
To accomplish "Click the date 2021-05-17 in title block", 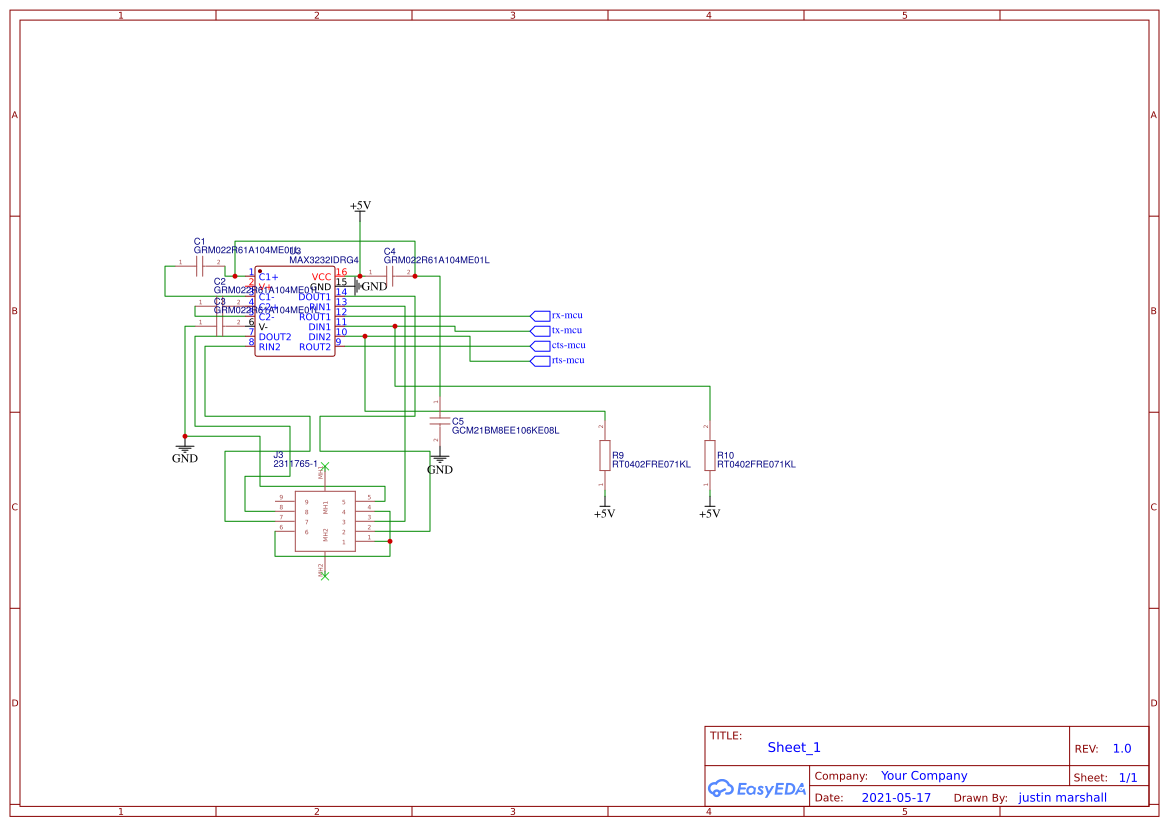I will (x=897, y=797).
